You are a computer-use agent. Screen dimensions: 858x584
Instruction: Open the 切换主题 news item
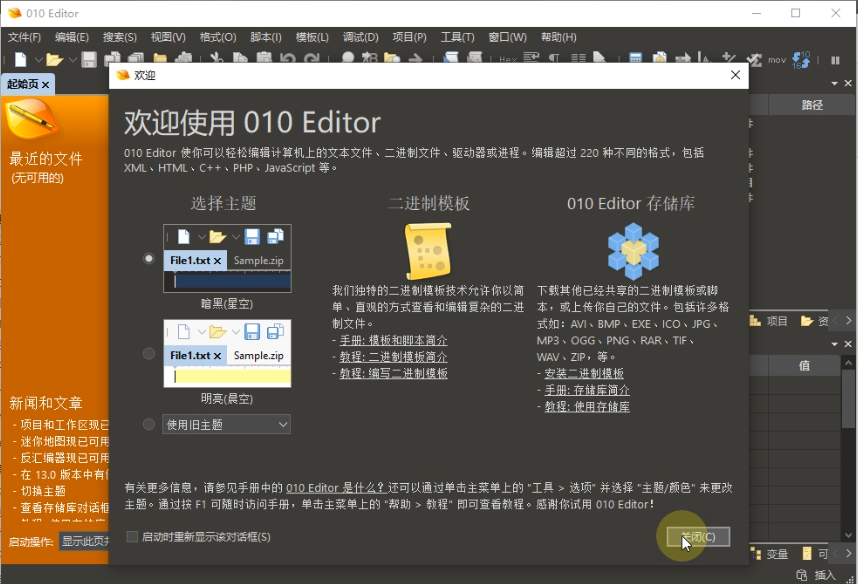[x=43, y=491]
